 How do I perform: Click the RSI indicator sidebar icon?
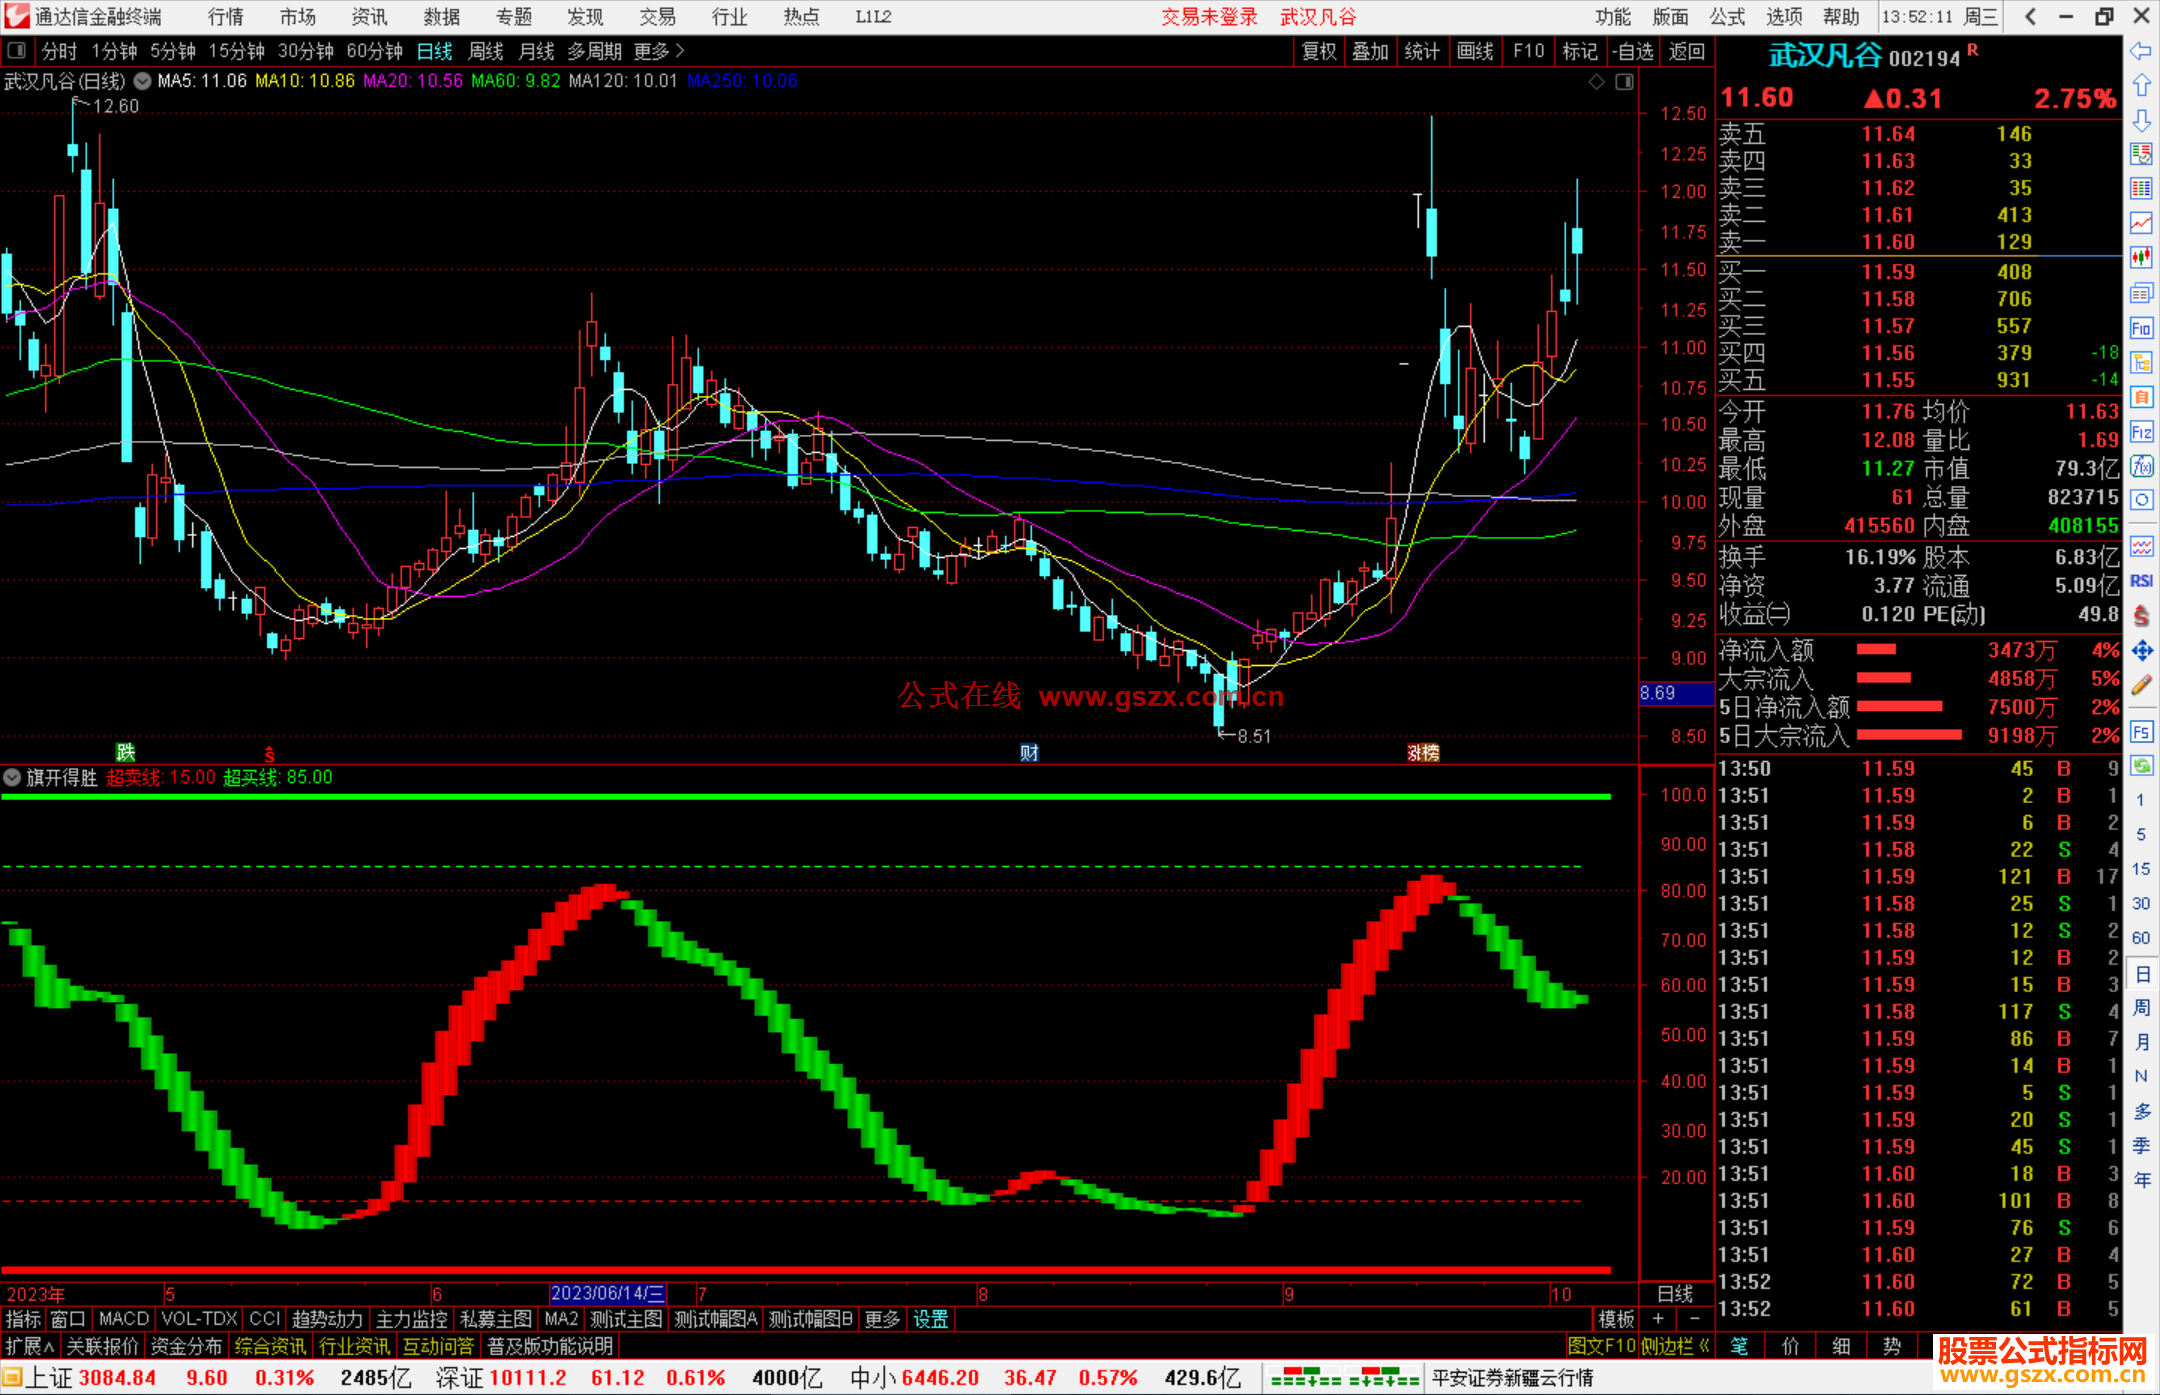click(x=2141, y=581)
